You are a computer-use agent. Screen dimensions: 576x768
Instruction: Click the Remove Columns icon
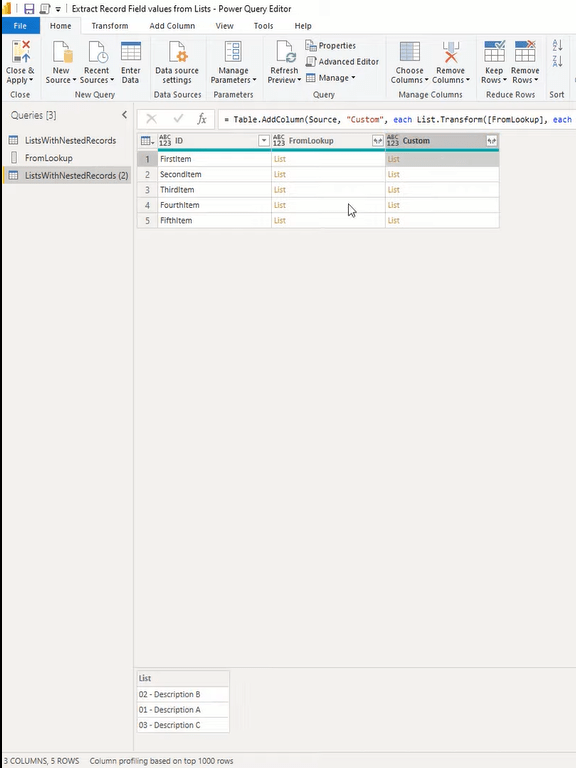451,52
